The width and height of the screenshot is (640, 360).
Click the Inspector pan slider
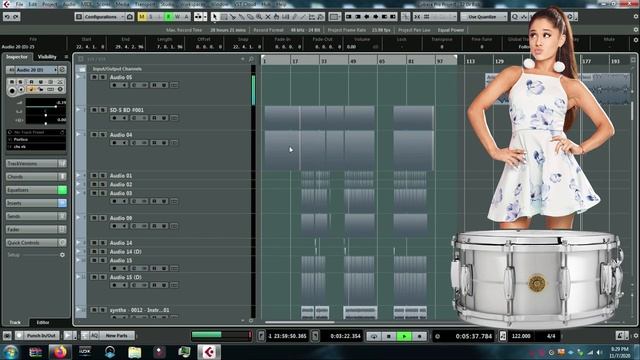tap(45, 115)
